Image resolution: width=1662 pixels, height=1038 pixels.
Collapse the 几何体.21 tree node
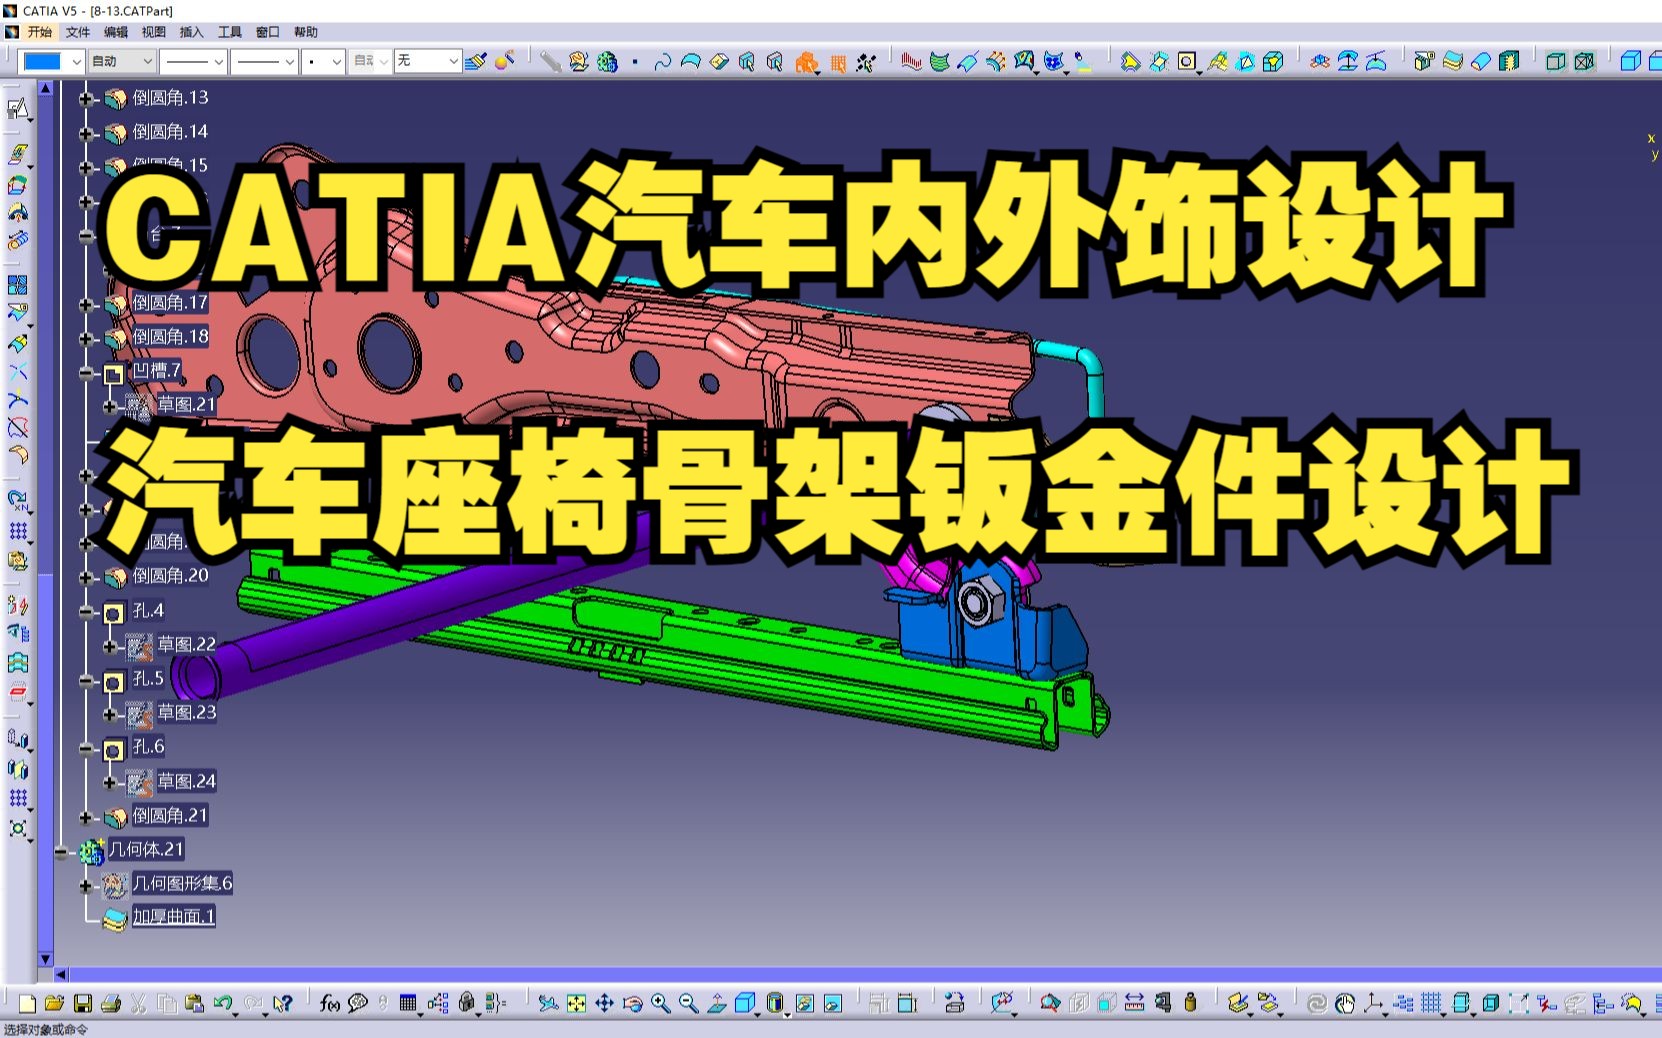click(x=62, y=851)
